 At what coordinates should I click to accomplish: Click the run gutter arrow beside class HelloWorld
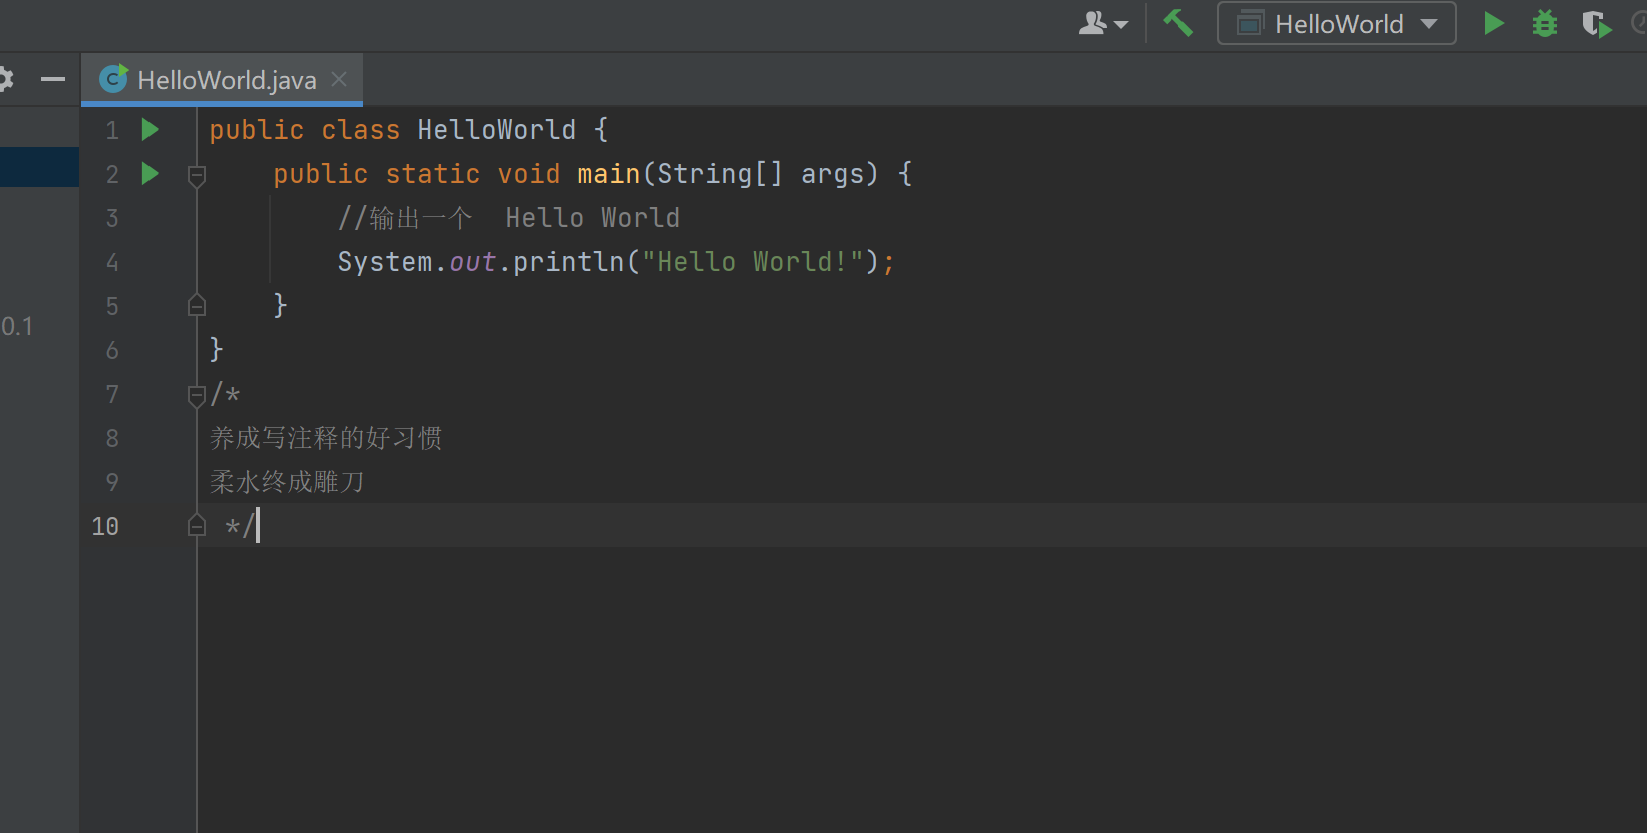(150, 130)
